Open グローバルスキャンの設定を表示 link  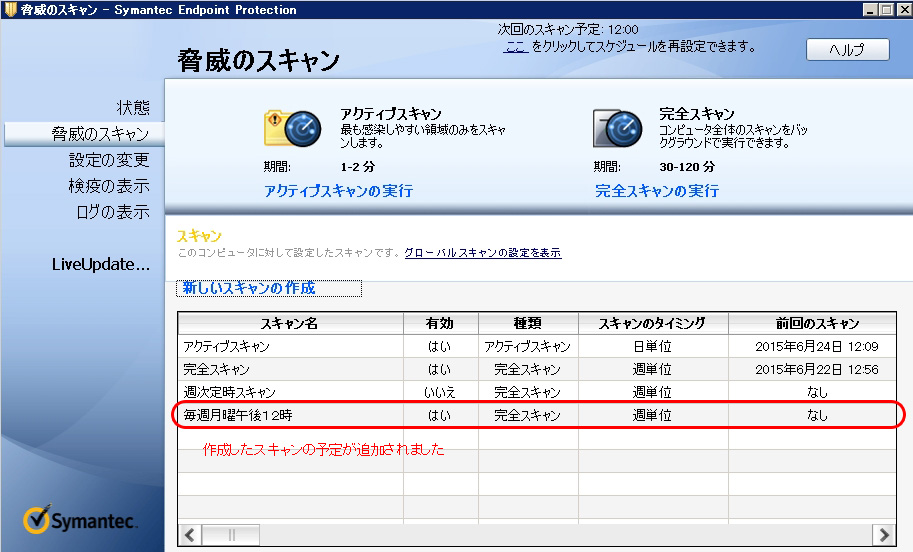click(483, 253)
